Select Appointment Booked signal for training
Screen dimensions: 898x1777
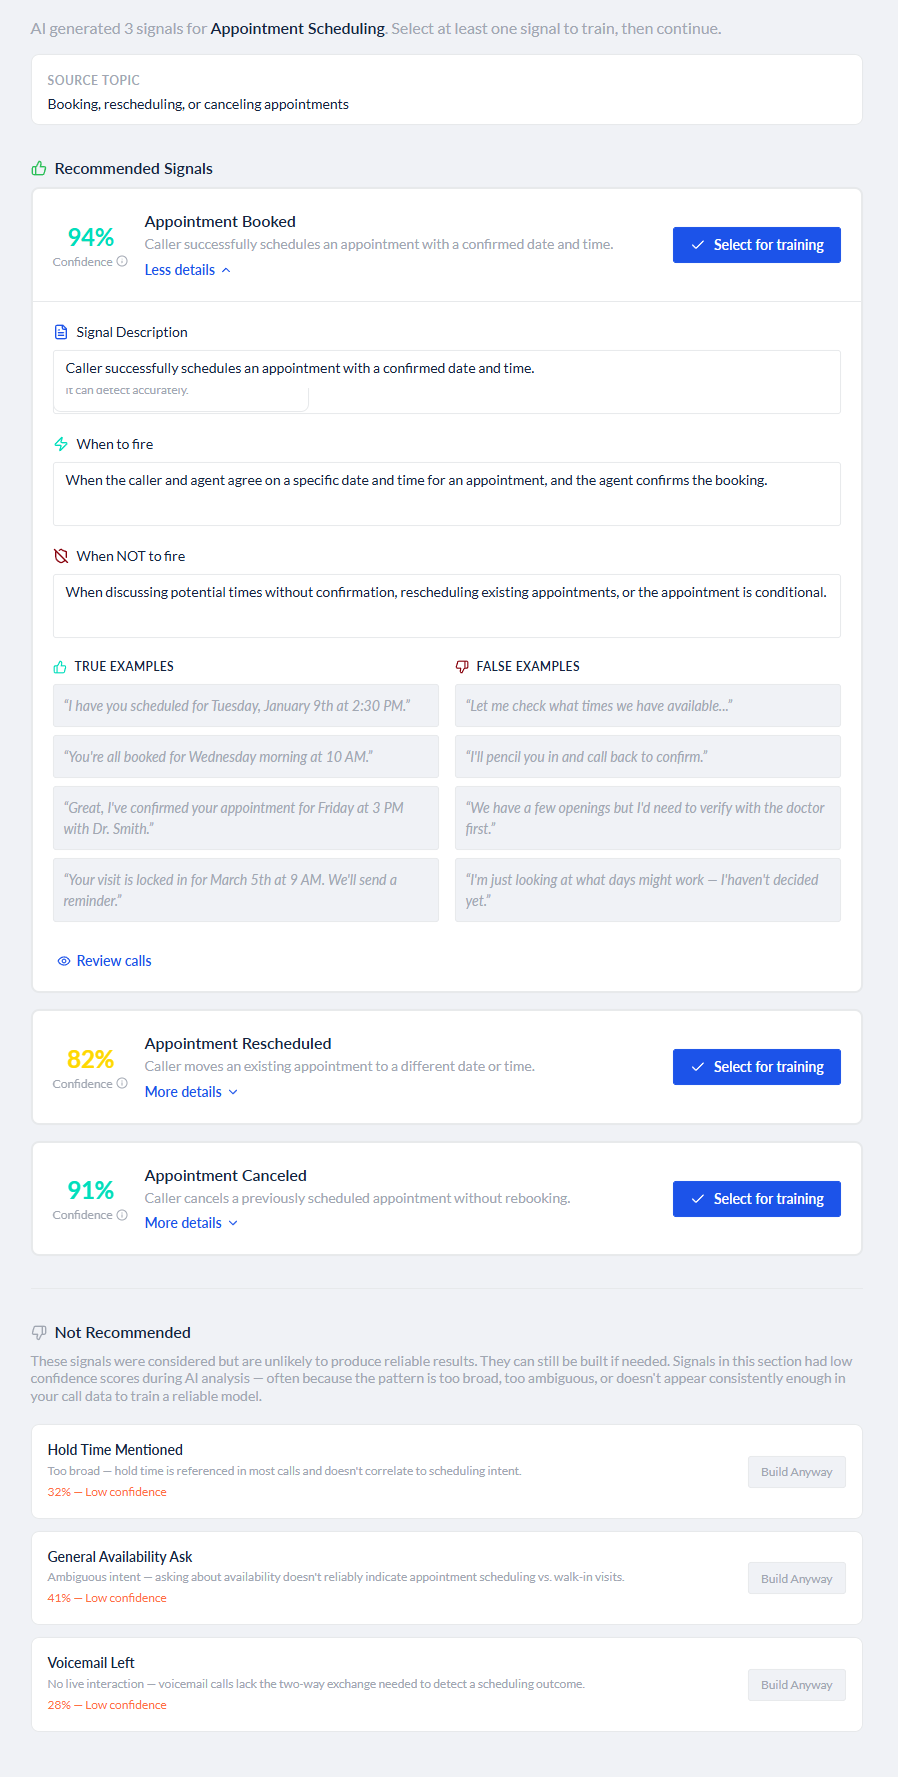pyautogui.click(x=756, y=245)
